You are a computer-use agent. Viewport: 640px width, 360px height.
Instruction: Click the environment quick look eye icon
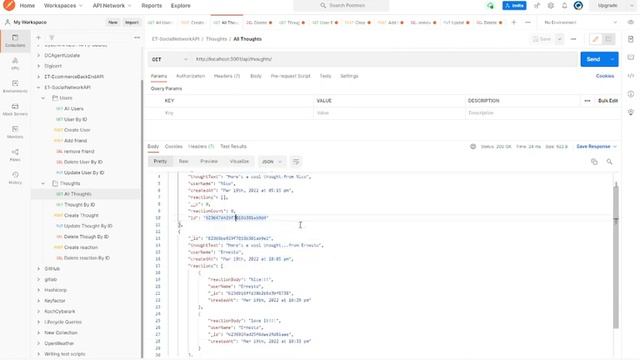(x=631, y=22)
